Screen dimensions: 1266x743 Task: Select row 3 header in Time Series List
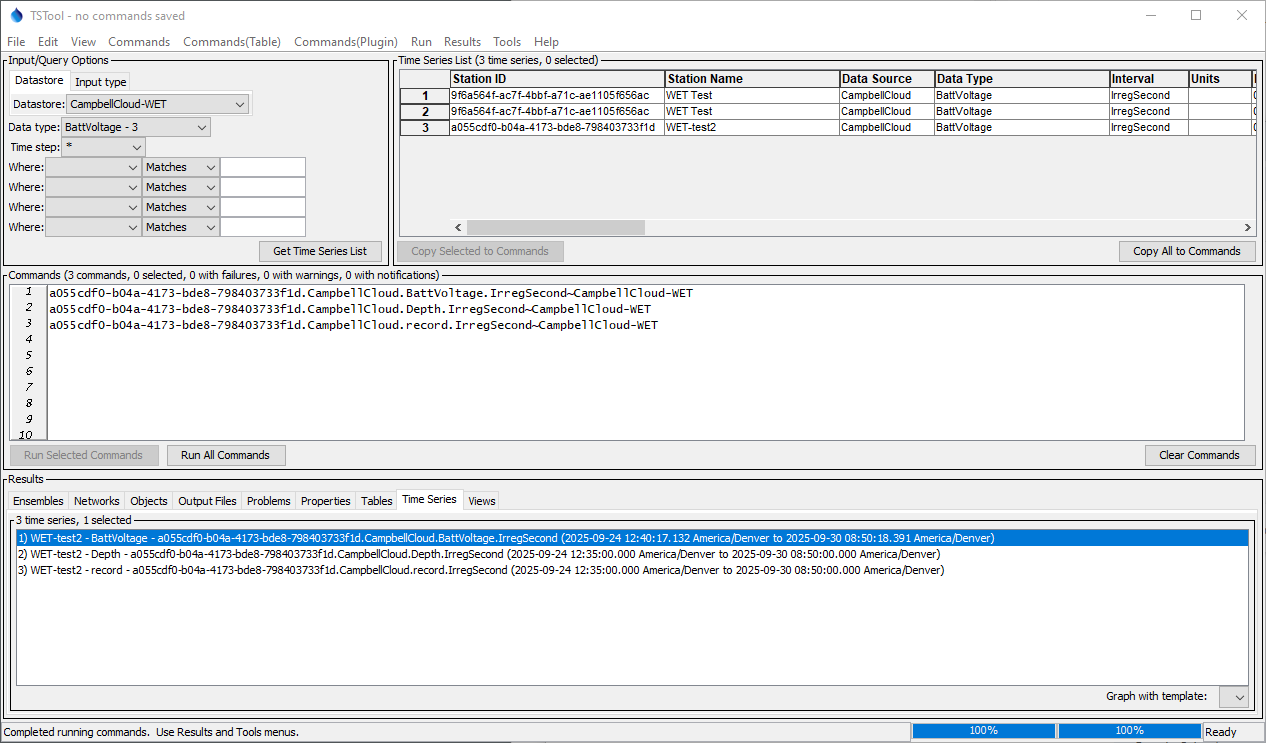(424, 128)
